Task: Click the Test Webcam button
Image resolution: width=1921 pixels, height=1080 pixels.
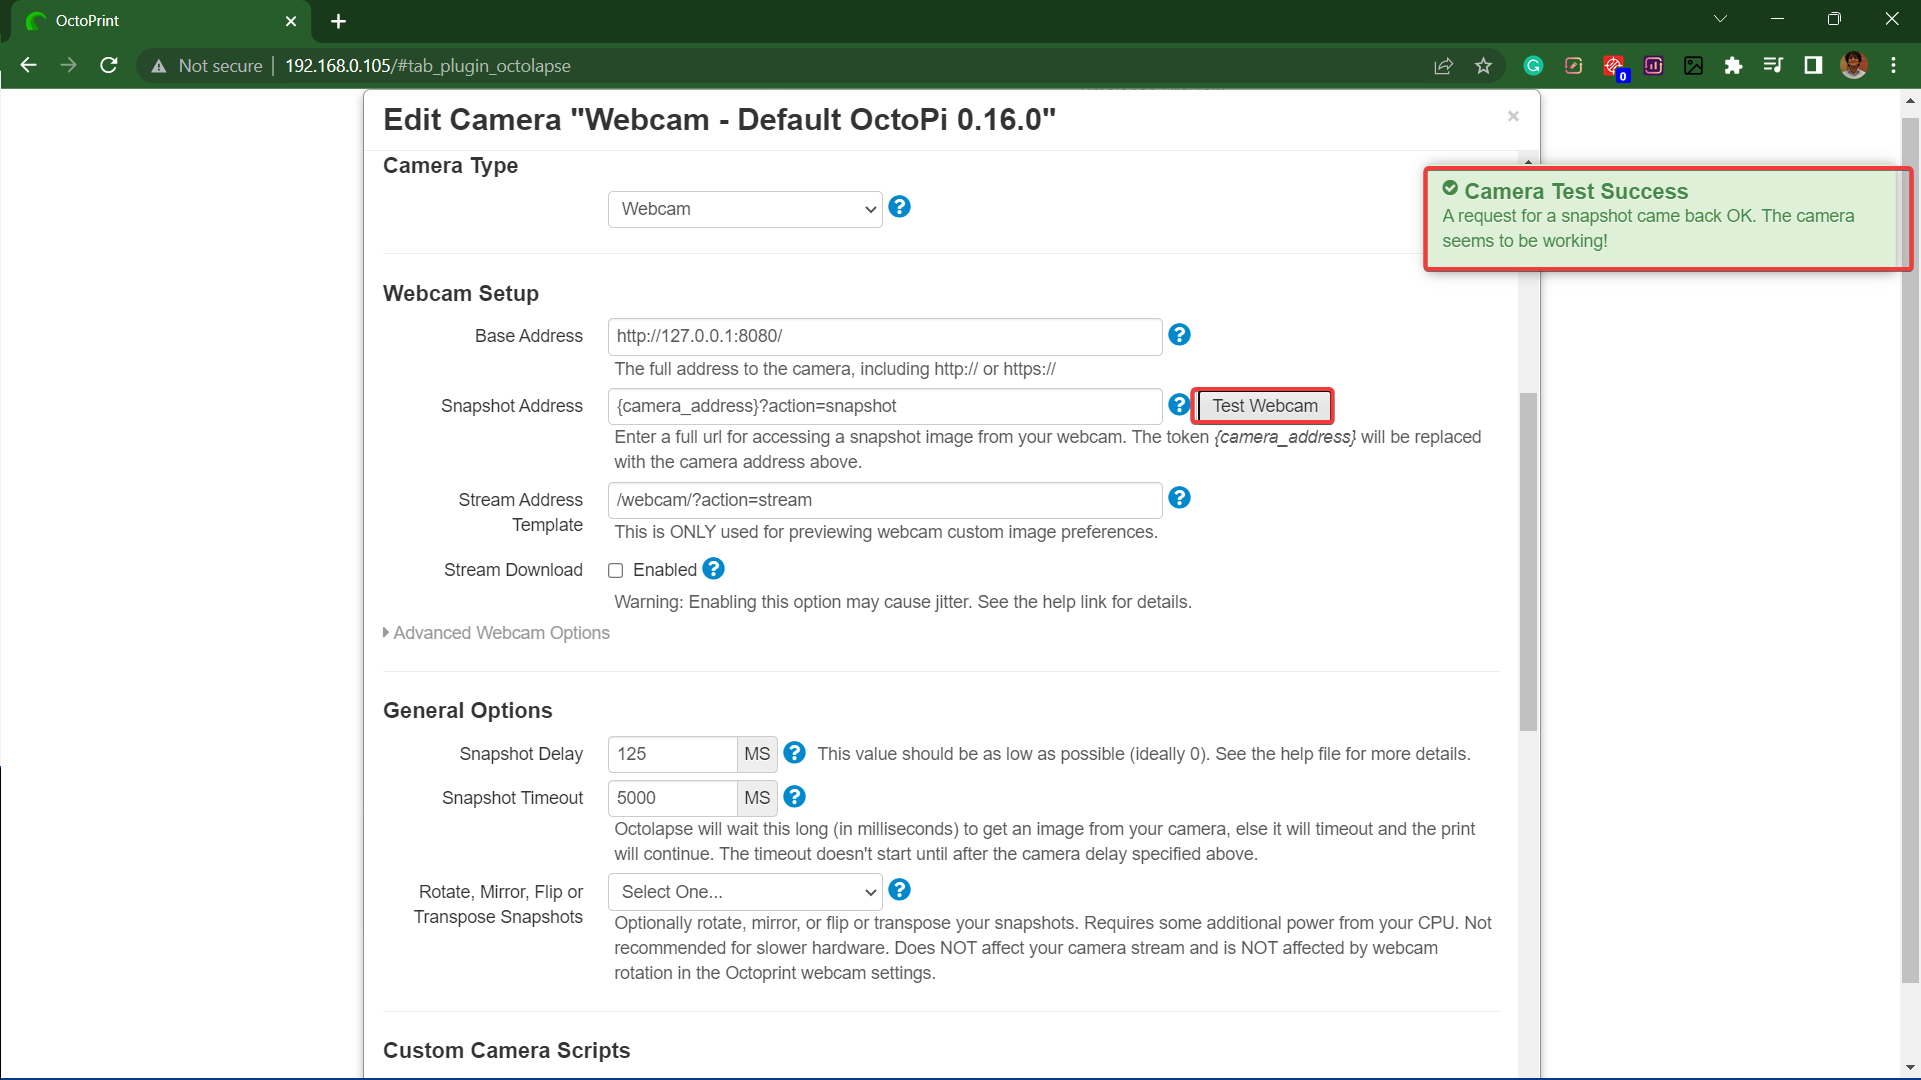Action: [x=1265, y=406]
